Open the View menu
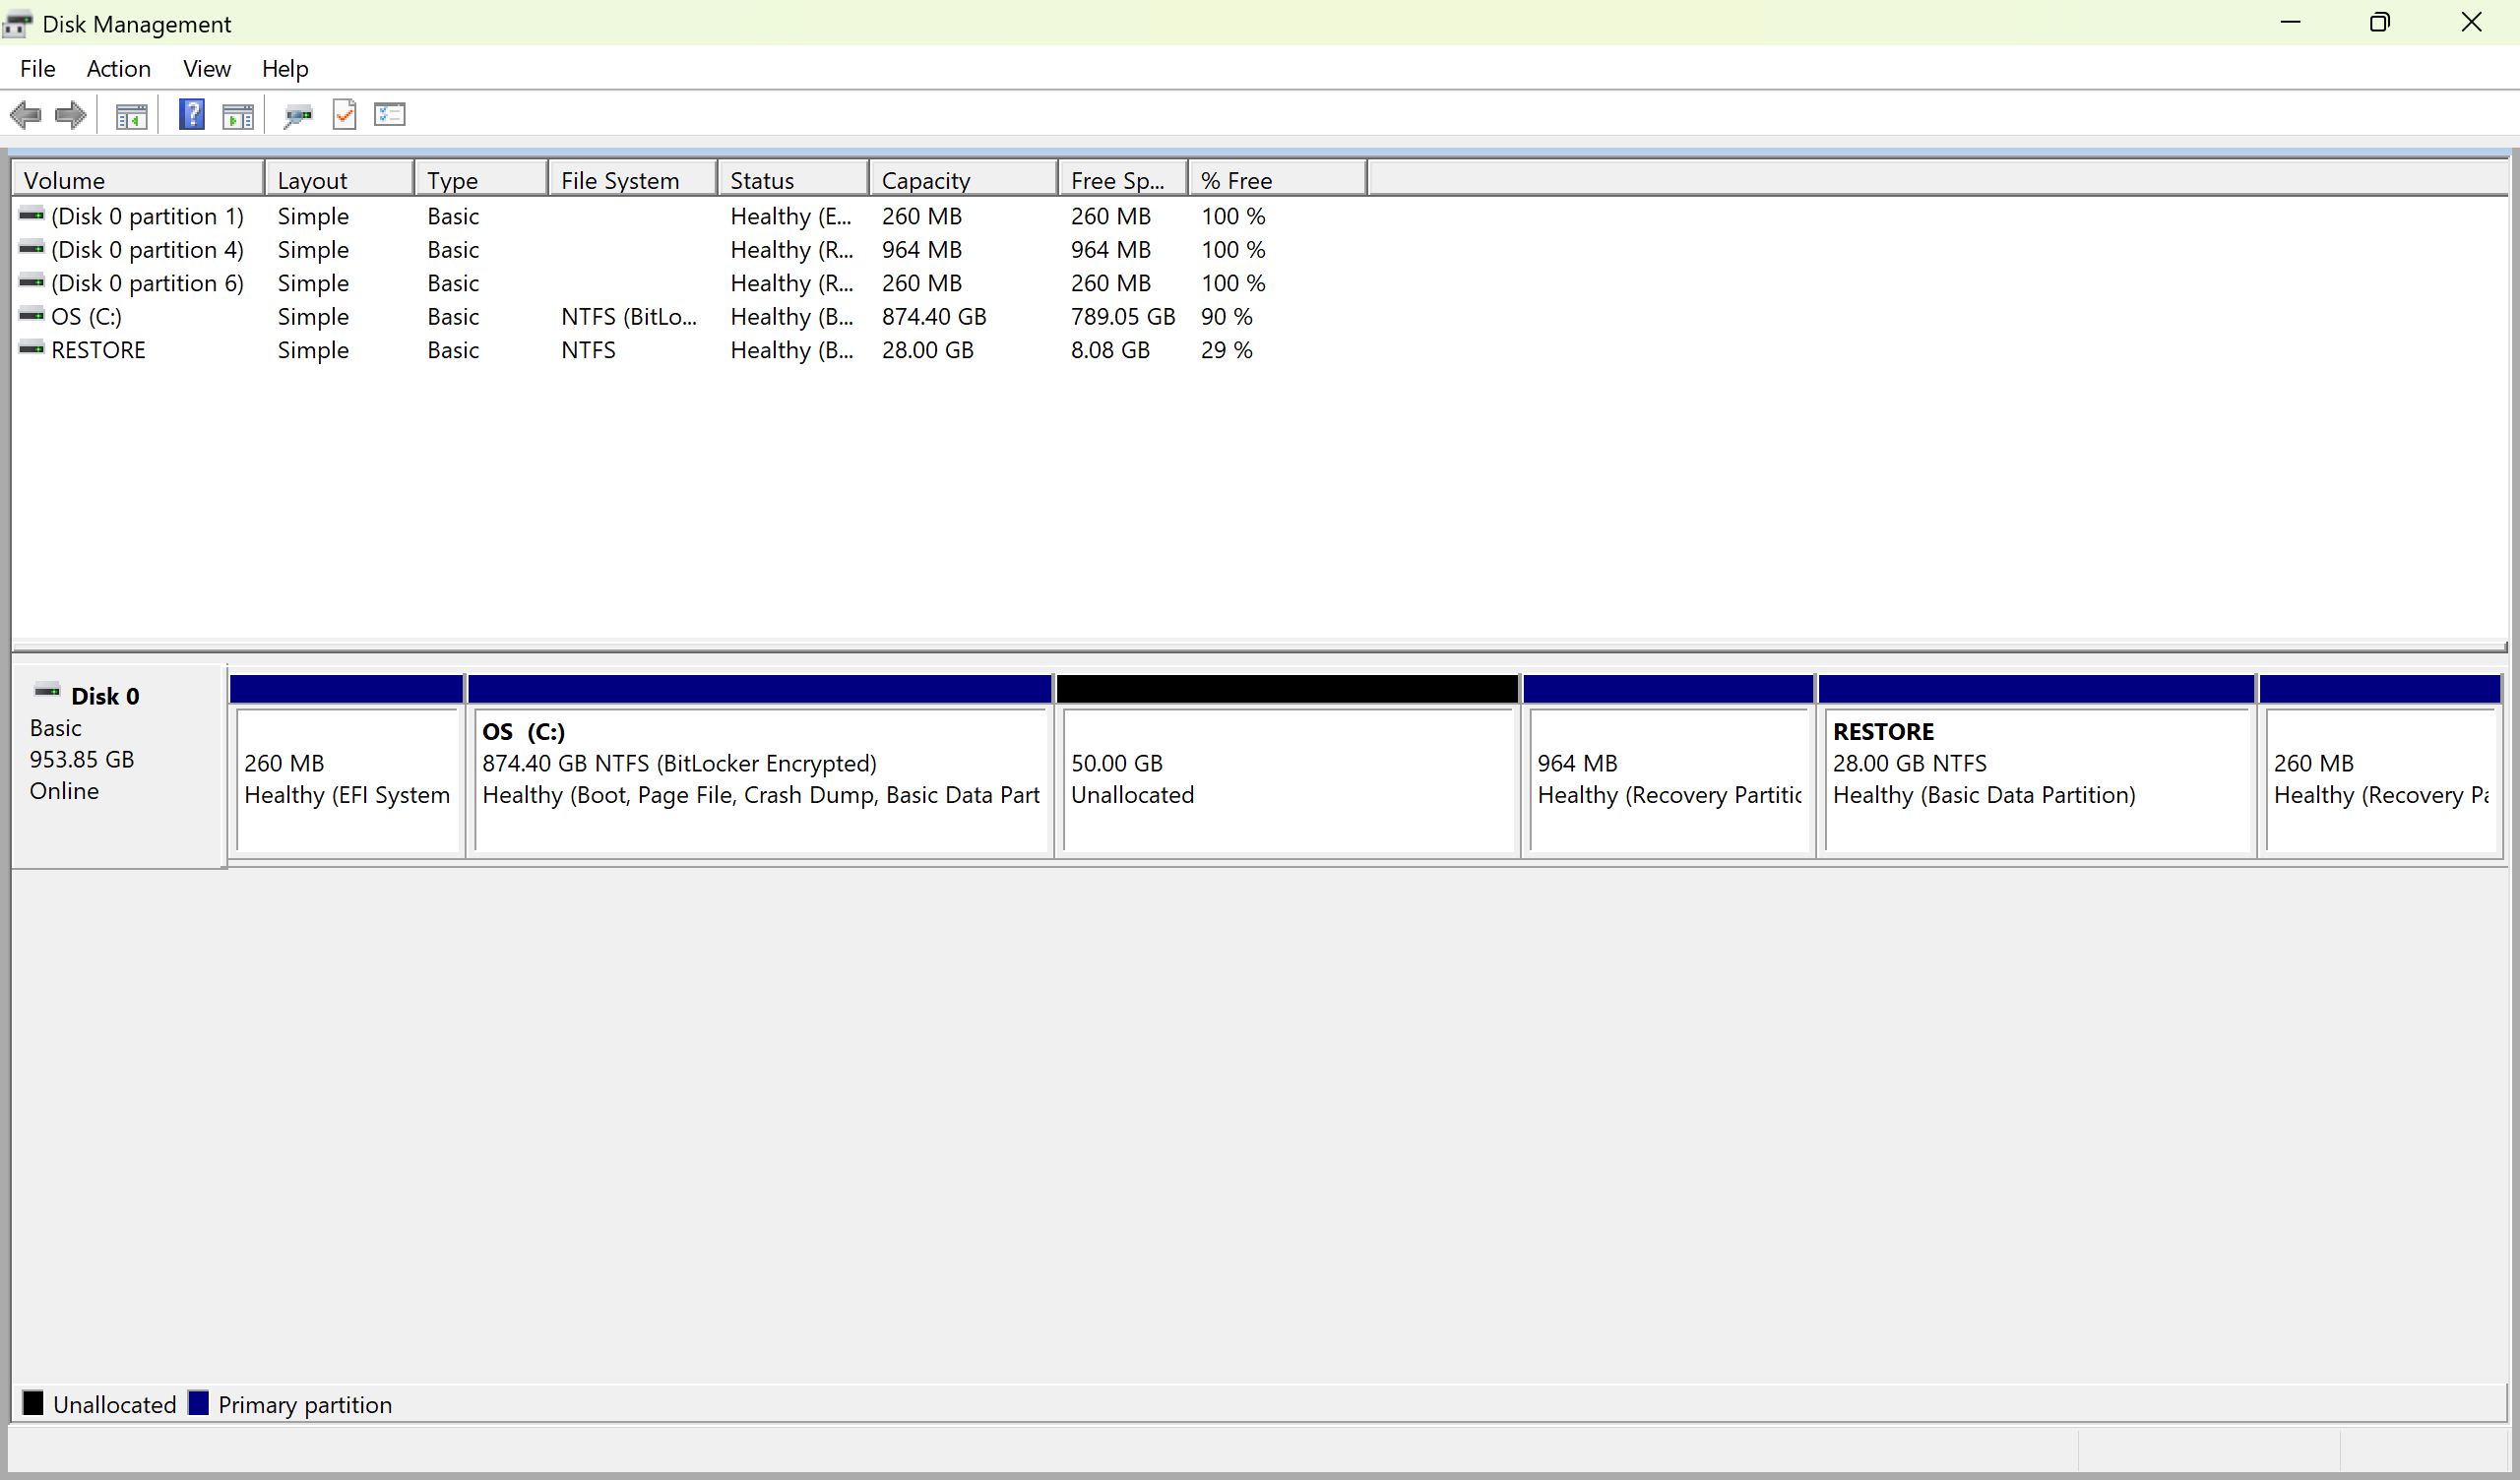Screen dimensions: 2520x1480 coord(206,69)
